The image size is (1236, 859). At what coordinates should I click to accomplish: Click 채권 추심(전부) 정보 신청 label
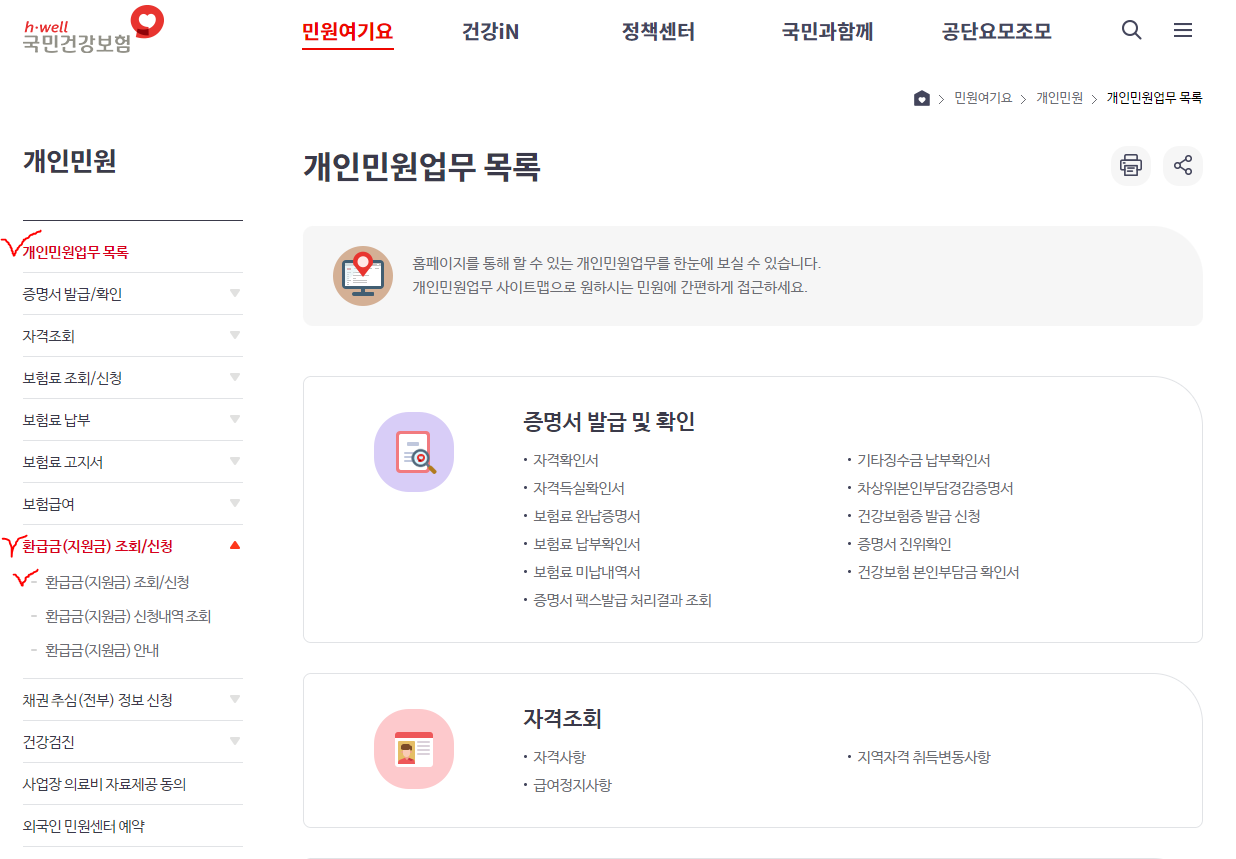tap(98, 700)
